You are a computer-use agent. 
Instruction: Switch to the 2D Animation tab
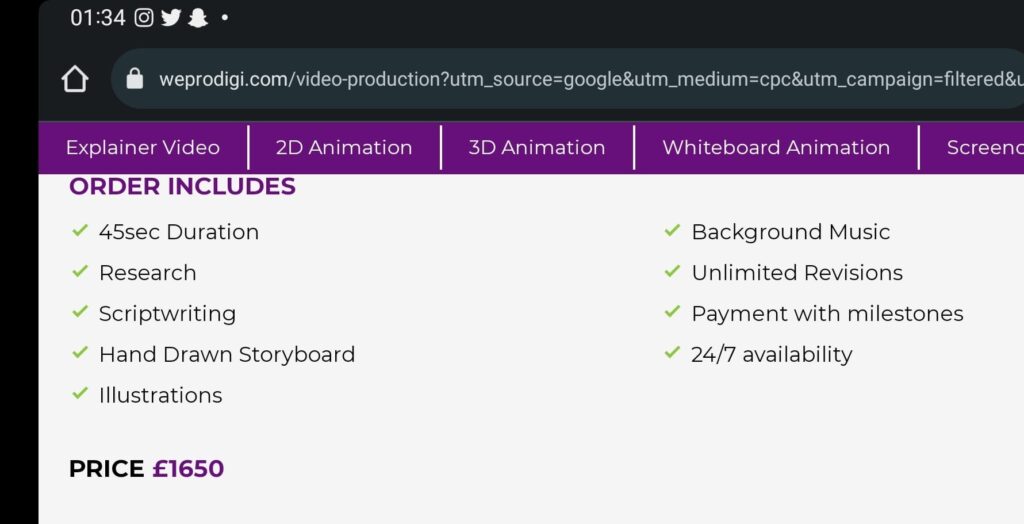[x=344, y=148]
